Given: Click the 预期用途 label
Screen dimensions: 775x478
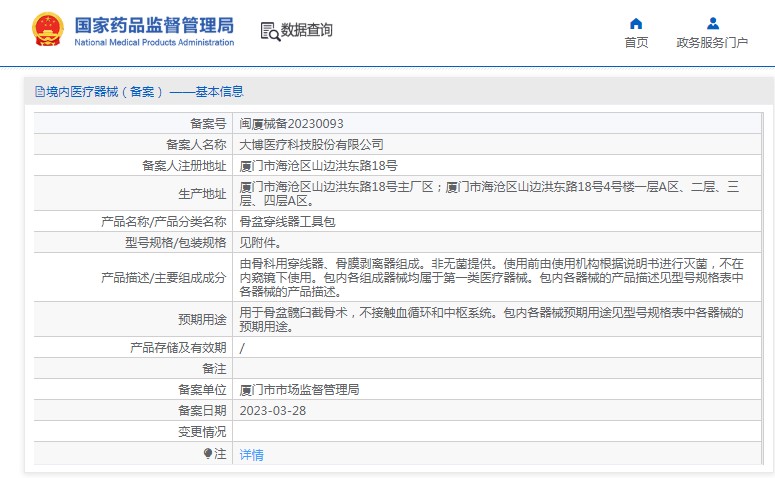Looking at the screenshot, I should point(202,320).
